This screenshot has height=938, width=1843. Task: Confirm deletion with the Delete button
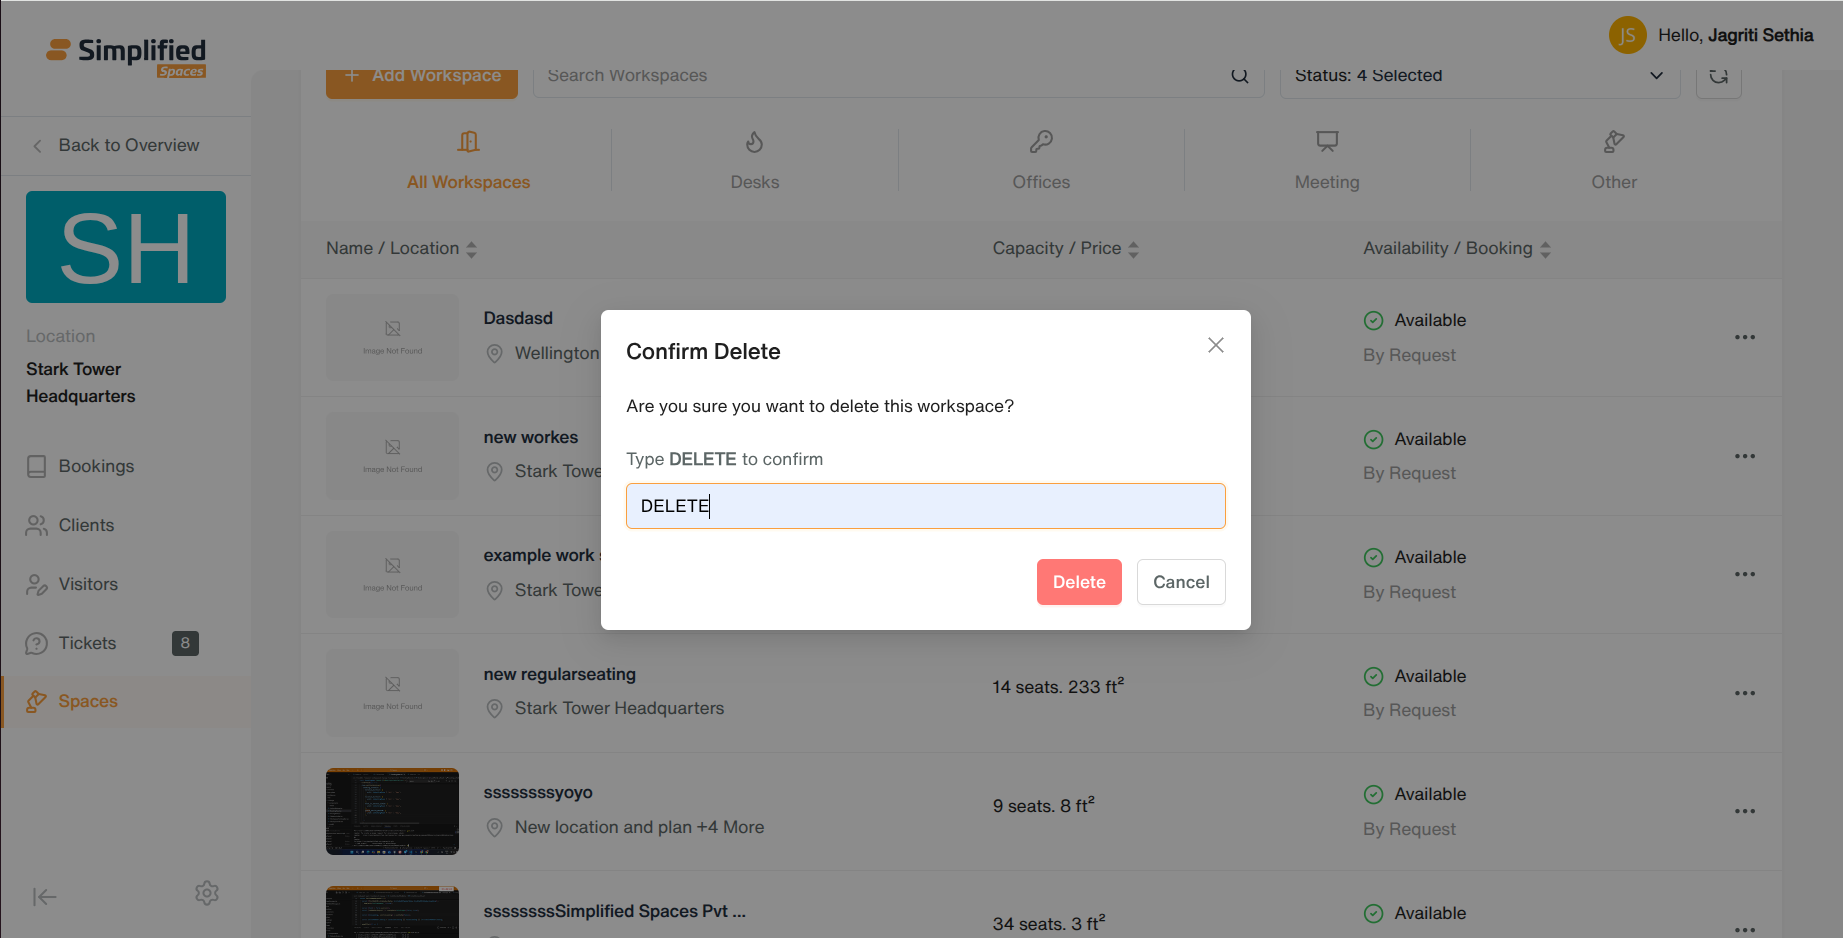1079,582
